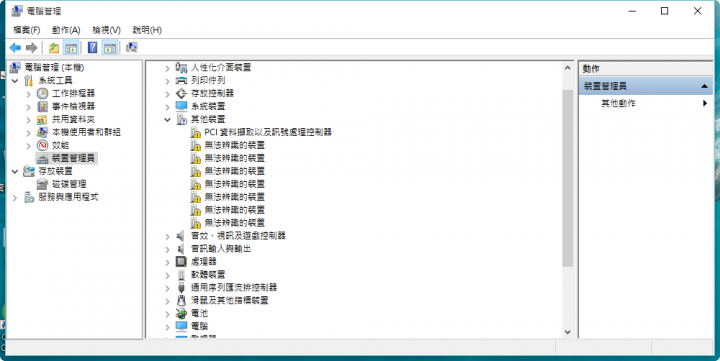Click the Scan for hardware changes icon
The width and height of the screenshot is (720, 361).
(x=132, y=47)
